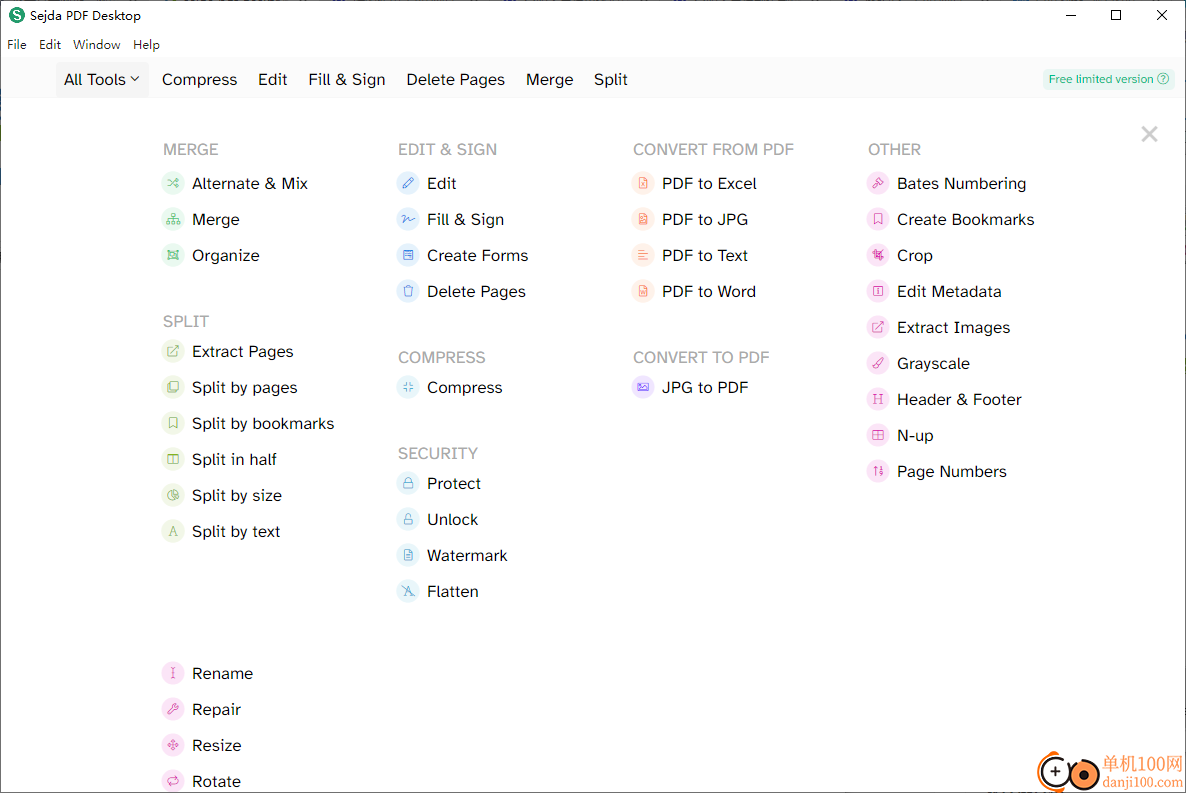Click the pink Crop tool icon
1186x793 pixels.
tap(878, 255)
